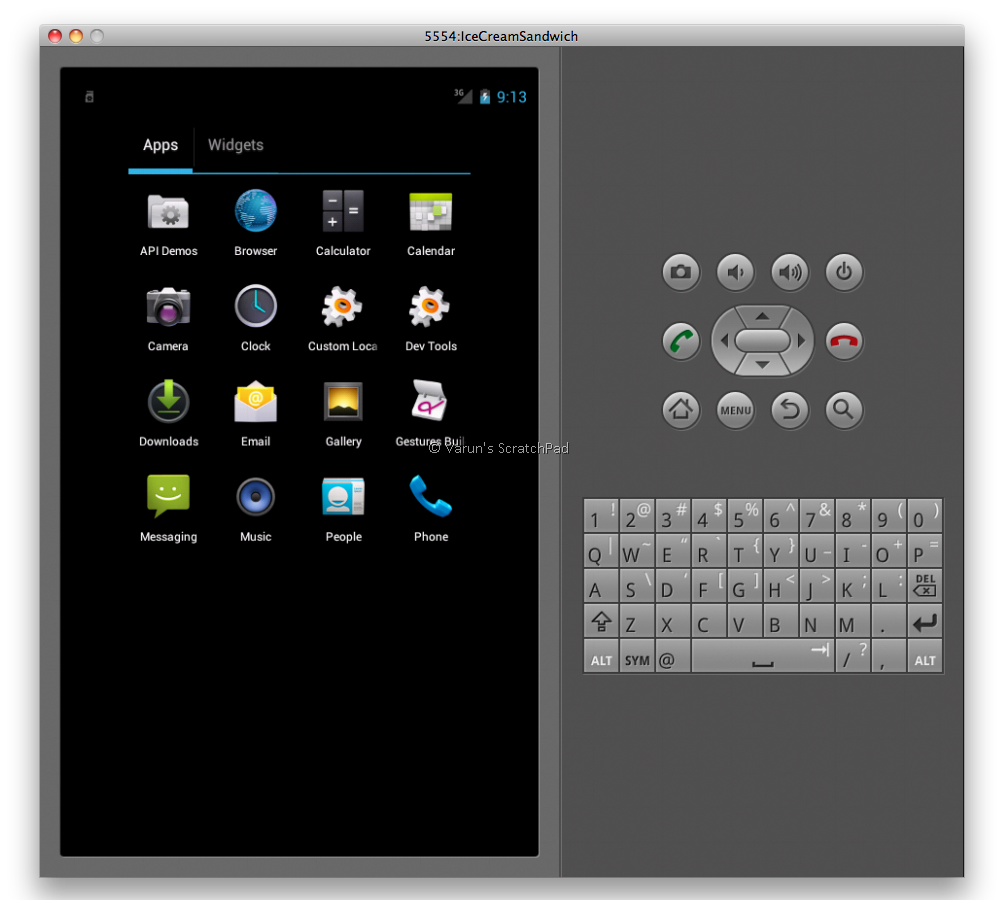Image resolution: width=1004 pixels, height=900 pixels.
Task: Click the 9:13 clock in status bar
Action: [512, 97]
